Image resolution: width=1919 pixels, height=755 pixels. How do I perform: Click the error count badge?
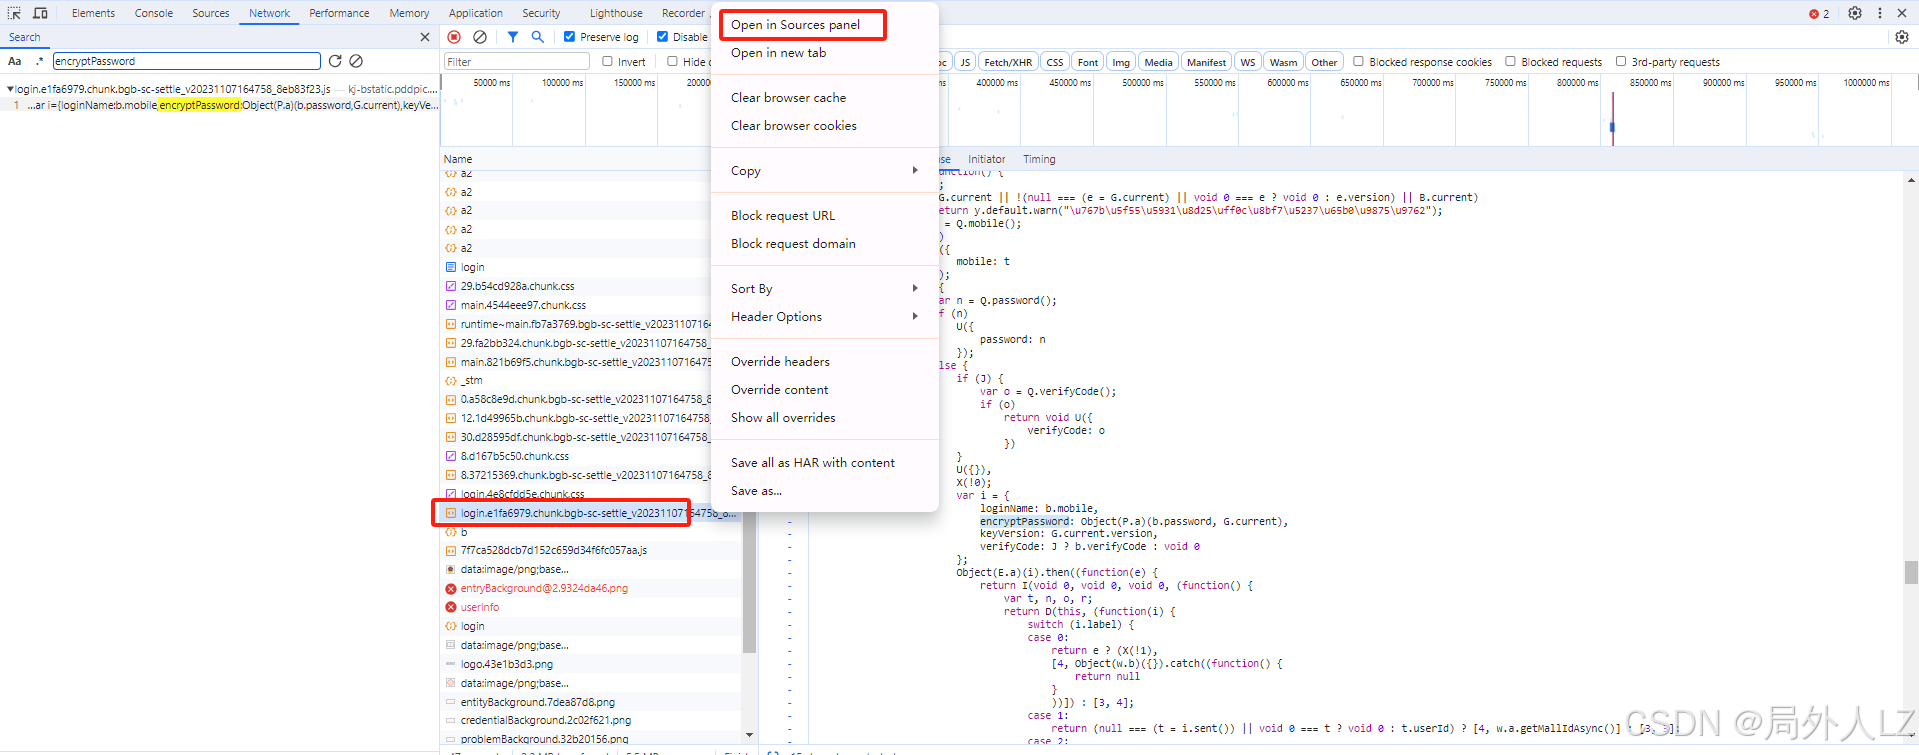coord(1819,14)
